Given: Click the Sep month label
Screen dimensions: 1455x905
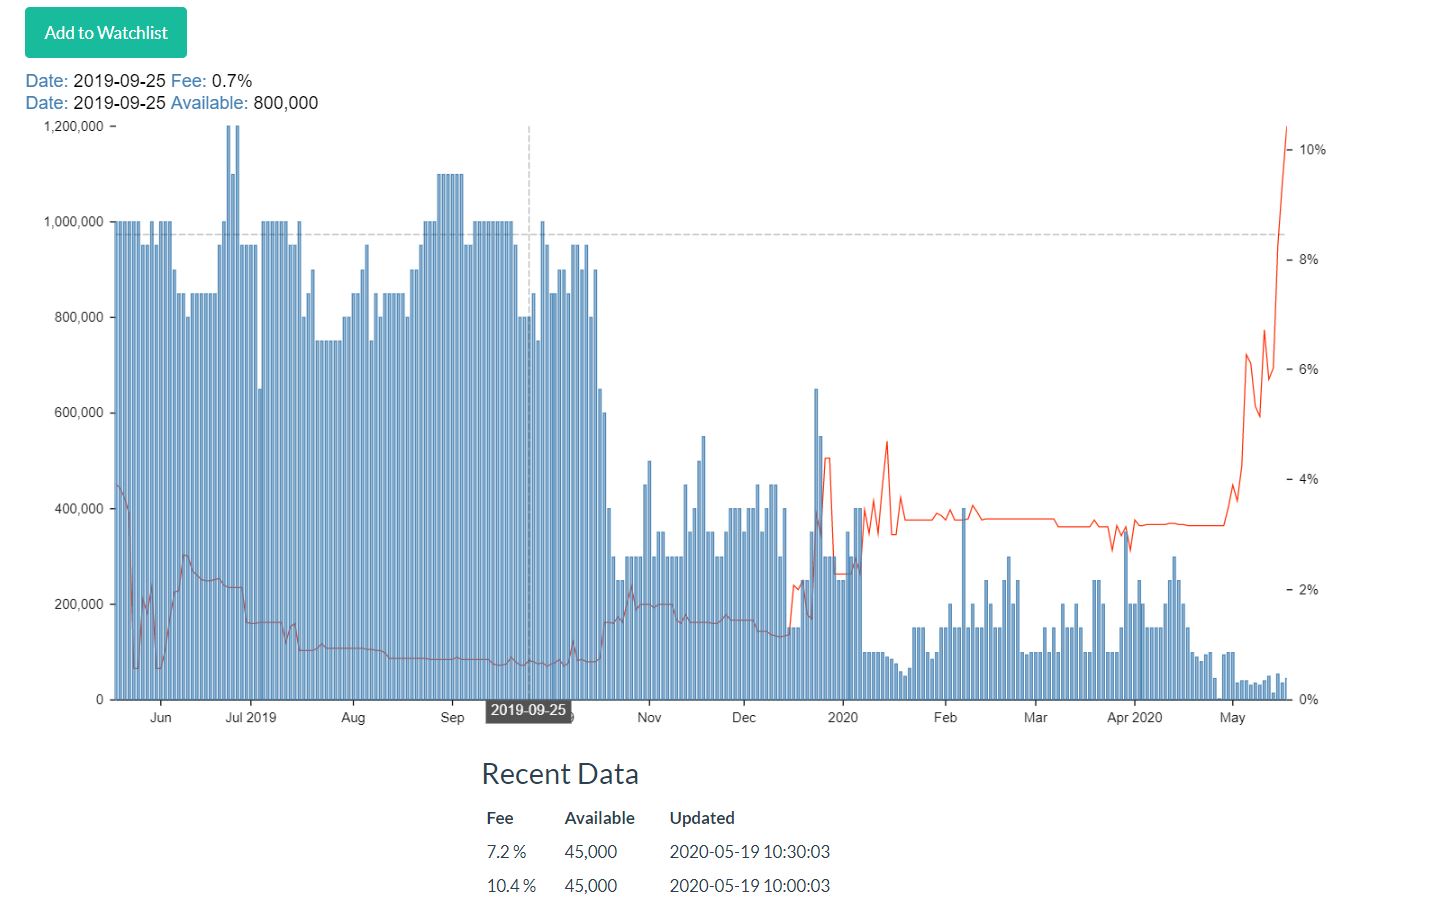Looking at the screenshot, I should [452, 717].
